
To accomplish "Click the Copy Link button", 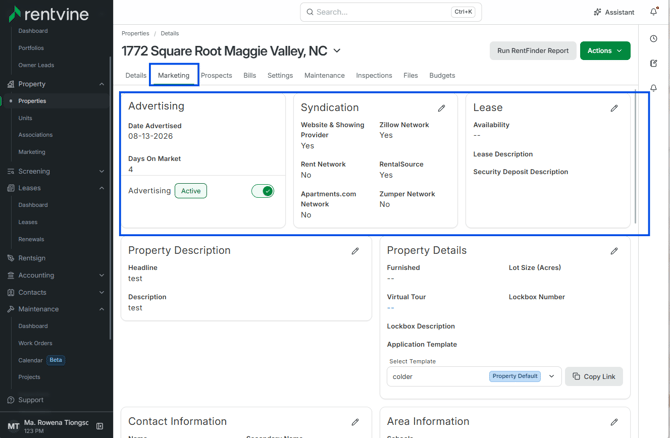I will pyautogui.click(x=594, y=376).
